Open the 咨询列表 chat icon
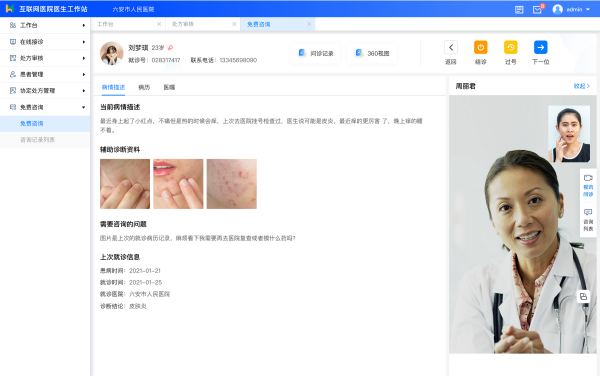The width and height of the screenshot is (600, 376). (588, 212)
